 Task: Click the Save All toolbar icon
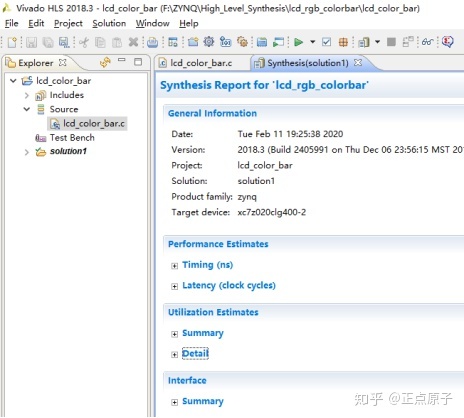click(x=48, y=42)
